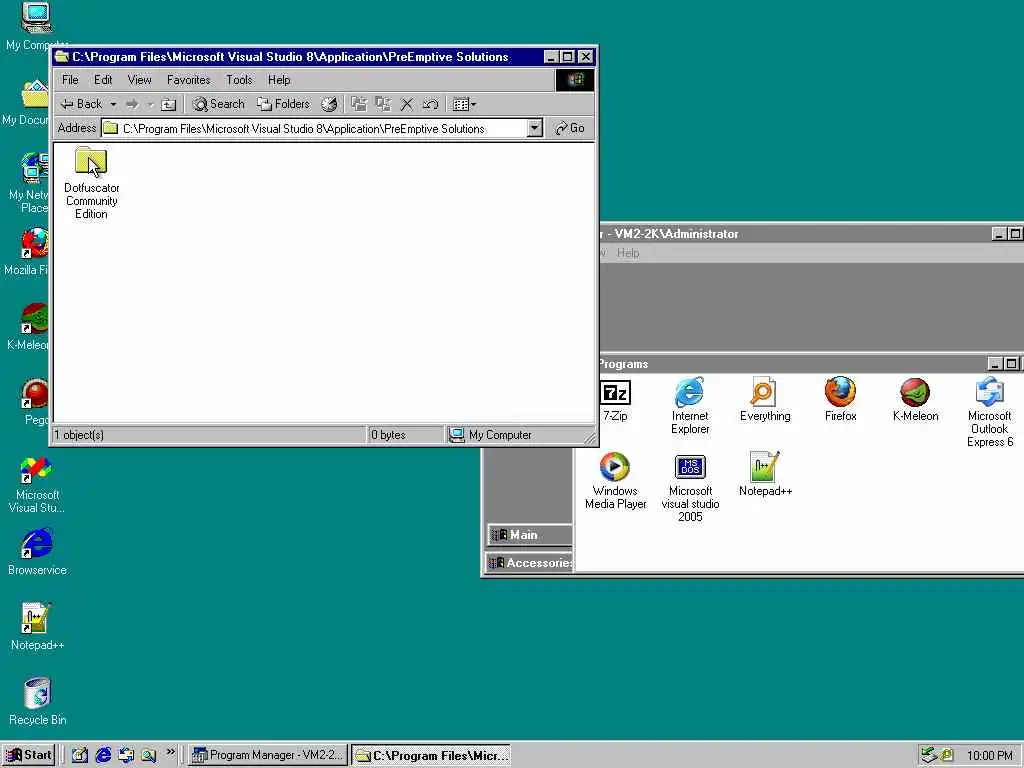Open the Tools menu

pyautogui.click(x=239, y=80)
